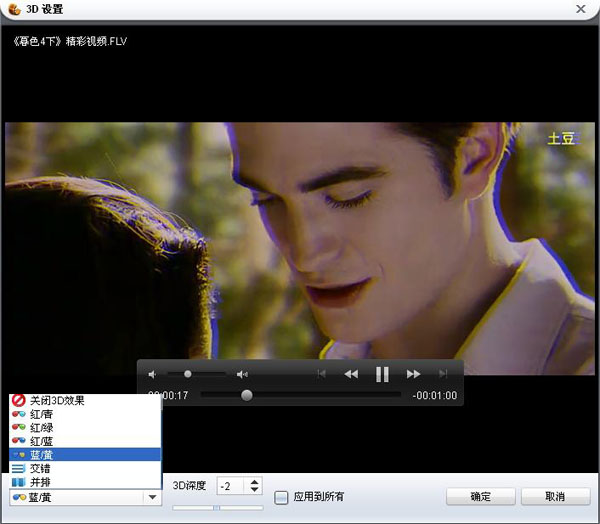The width and height of the screenshot is (600, 524).
Task: Click the 取消 button
Action: point(554,497)
